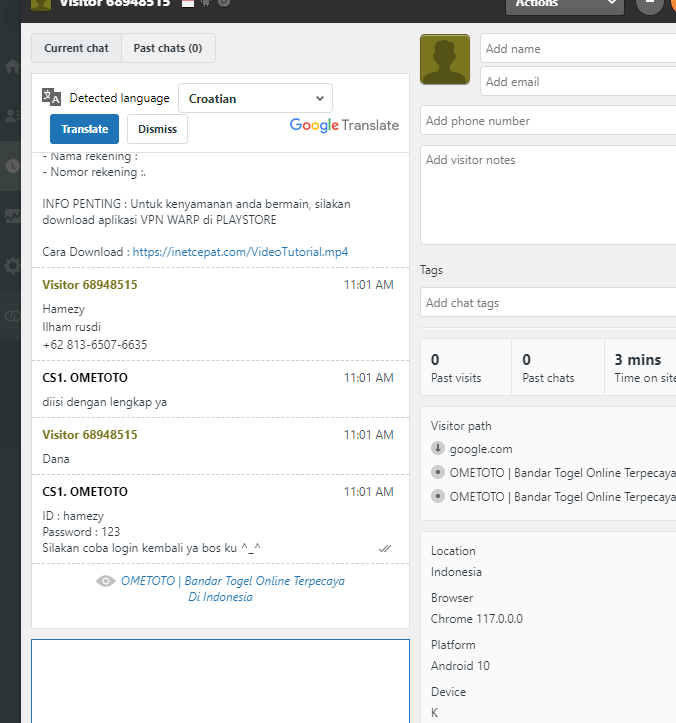Click the Dismiss button
This screenshot has height=723, width=676.
click(x=157, y=129)
